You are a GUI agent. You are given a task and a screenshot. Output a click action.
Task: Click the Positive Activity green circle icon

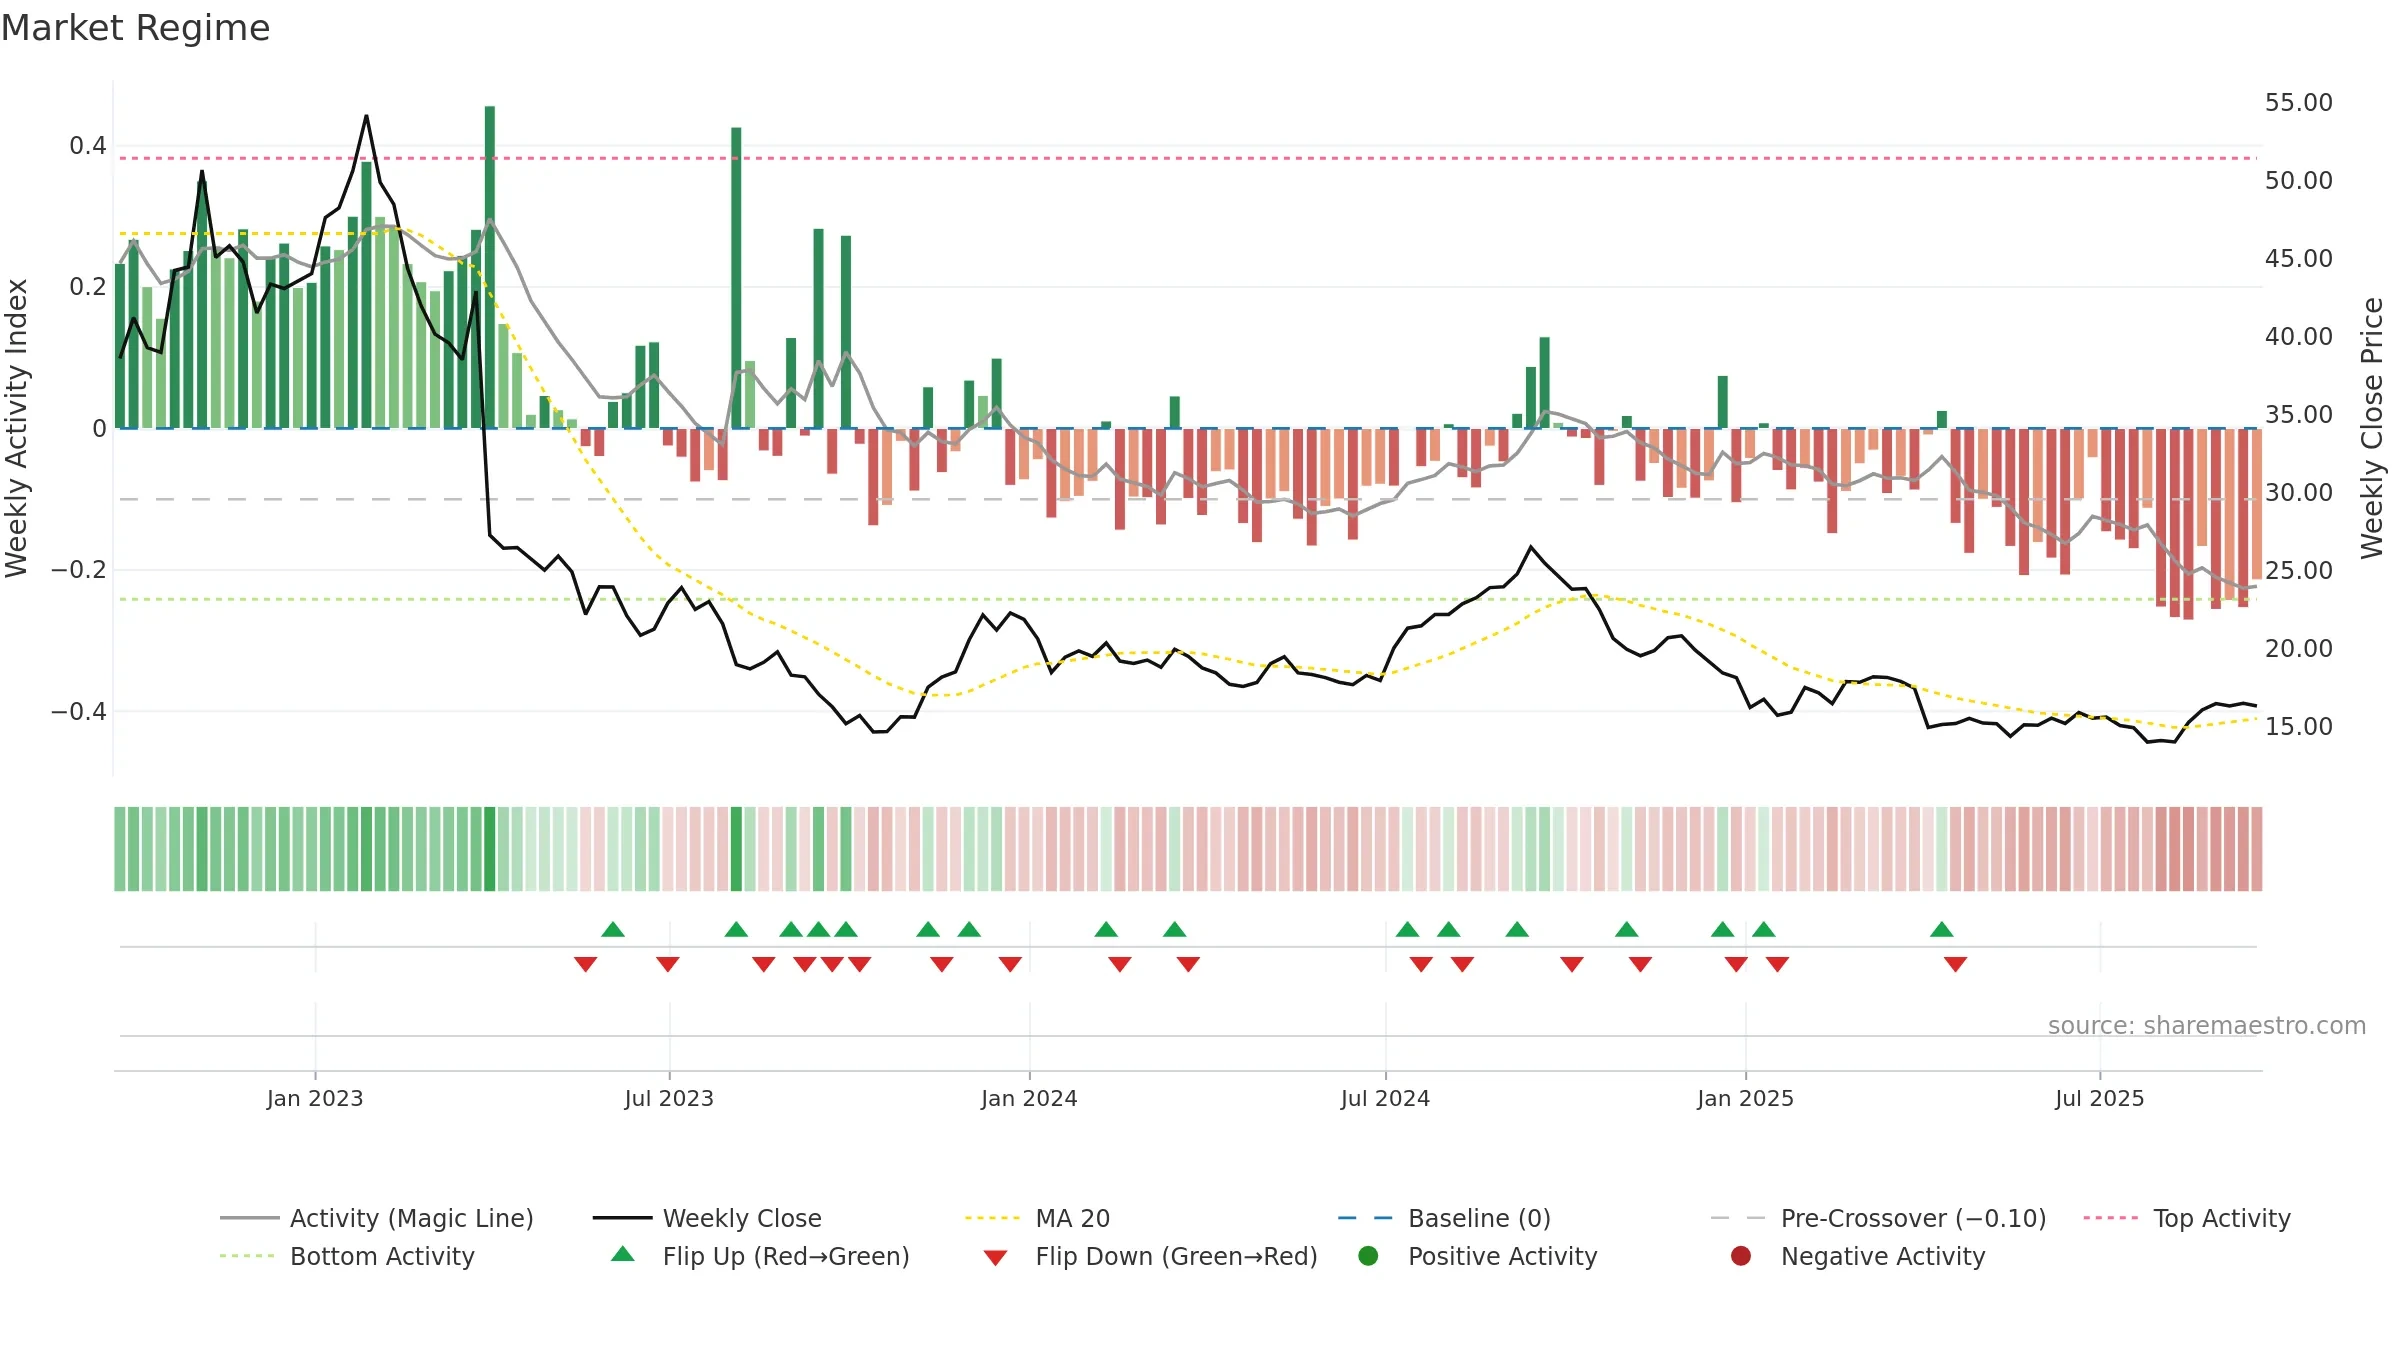[x=1368, y=1256]
